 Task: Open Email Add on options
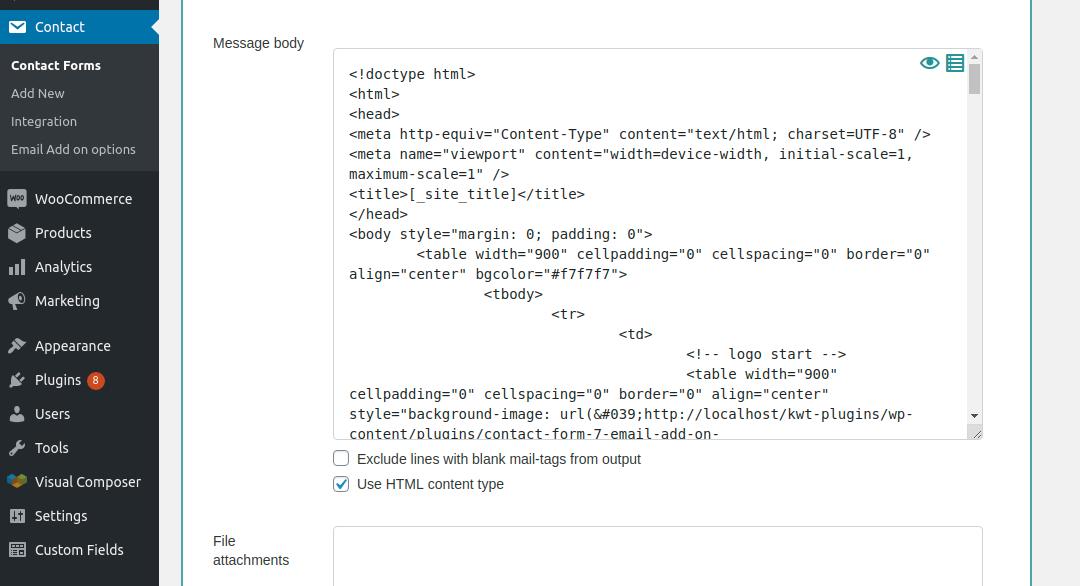[73, 149]
